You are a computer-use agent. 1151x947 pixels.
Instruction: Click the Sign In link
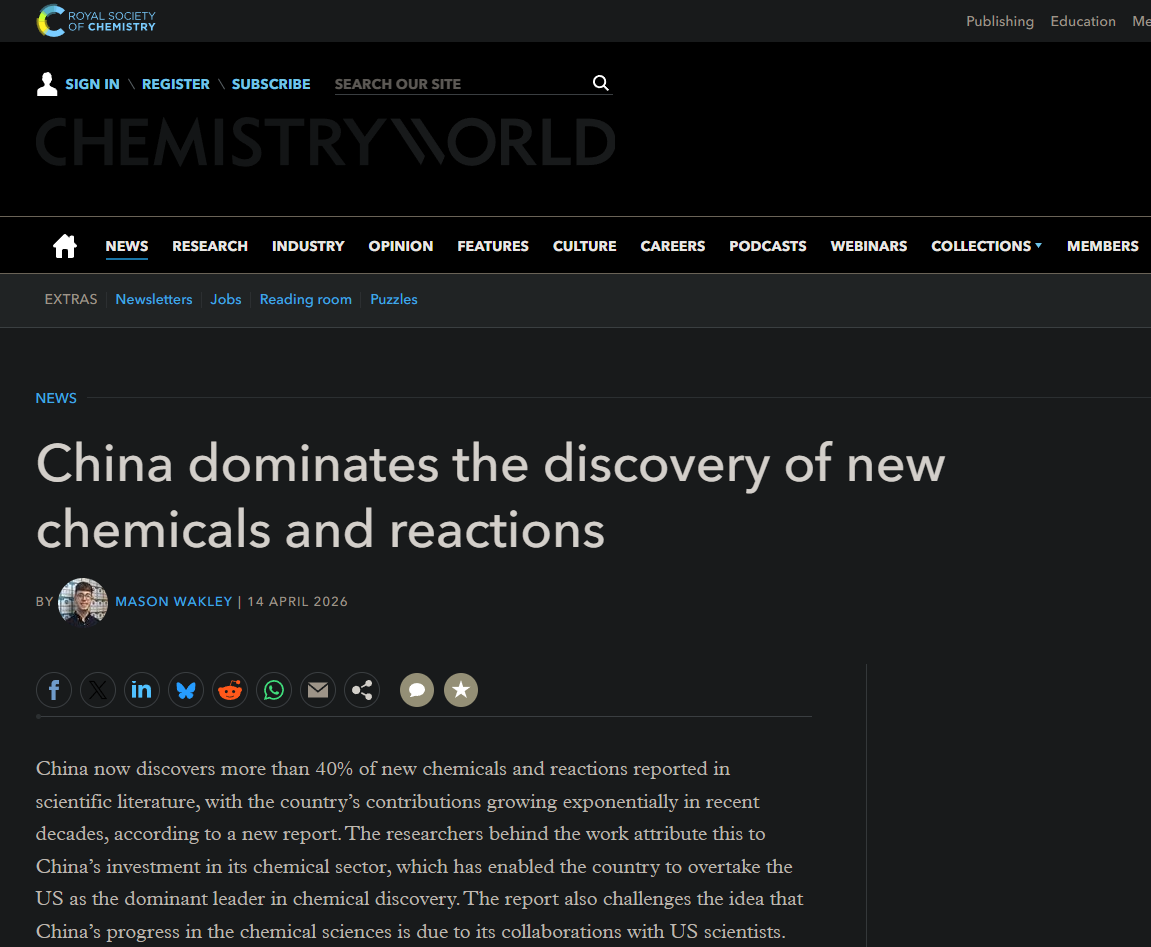point(92,84)
